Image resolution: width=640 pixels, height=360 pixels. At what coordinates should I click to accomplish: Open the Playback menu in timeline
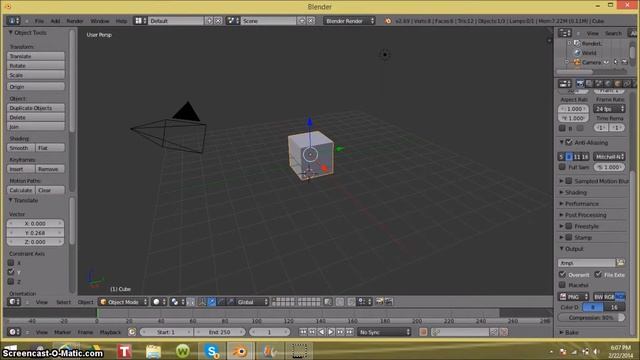110,332
